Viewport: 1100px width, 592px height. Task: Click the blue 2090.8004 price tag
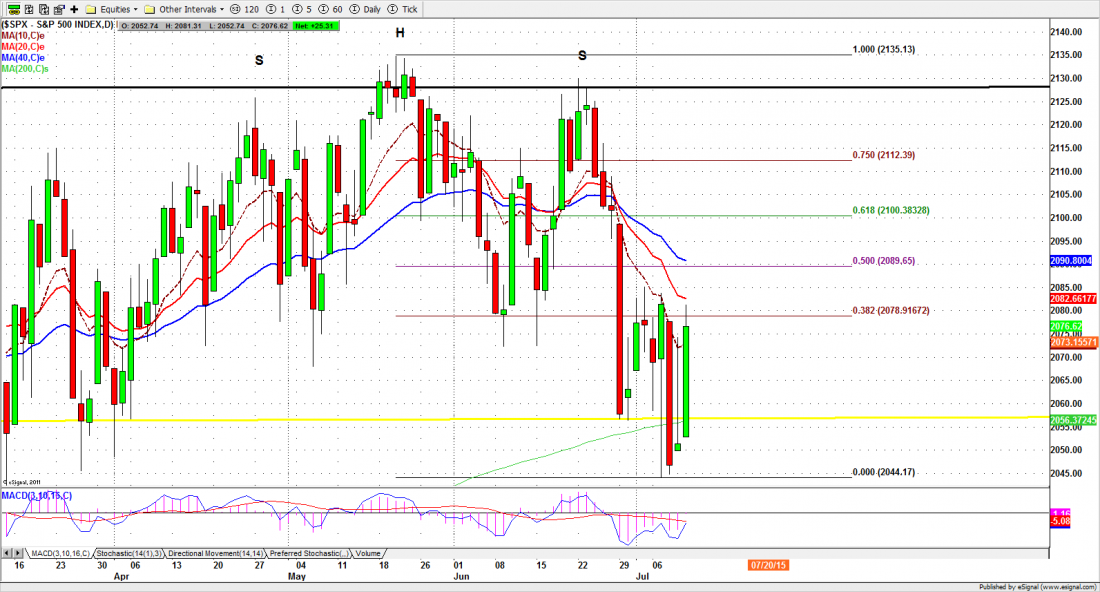coord(1074,261)
